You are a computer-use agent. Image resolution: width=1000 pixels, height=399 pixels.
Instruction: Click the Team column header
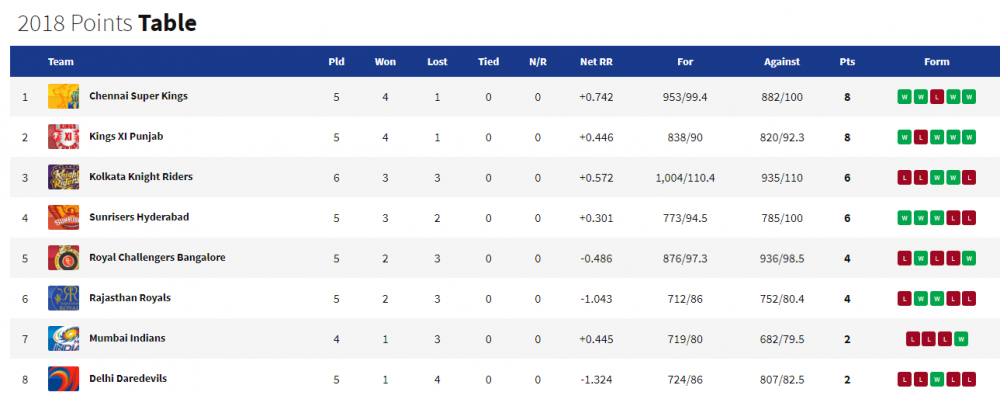coord(61,62)
